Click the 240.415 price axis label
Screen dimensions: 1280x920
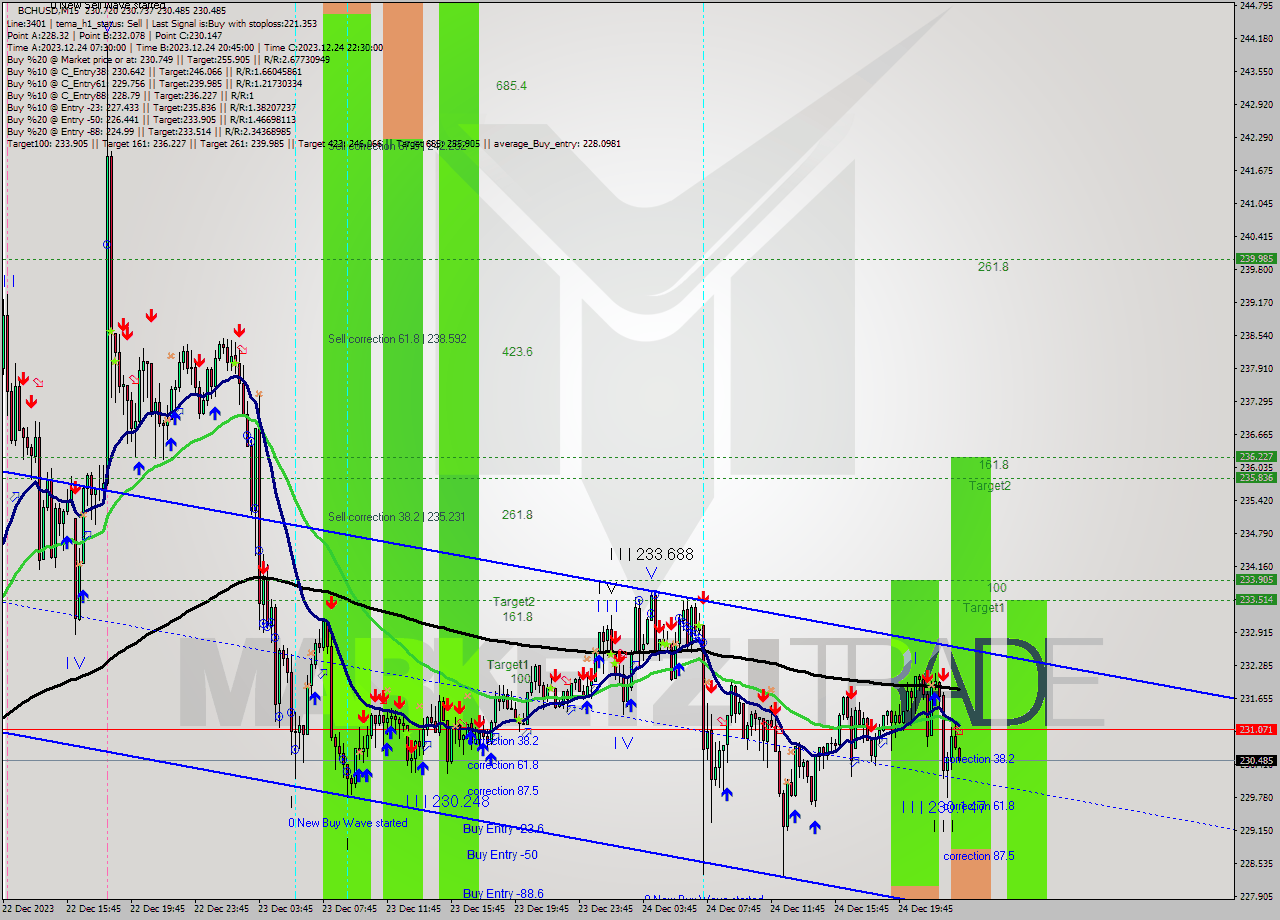pyautogui.click(x=1256, y=236)
